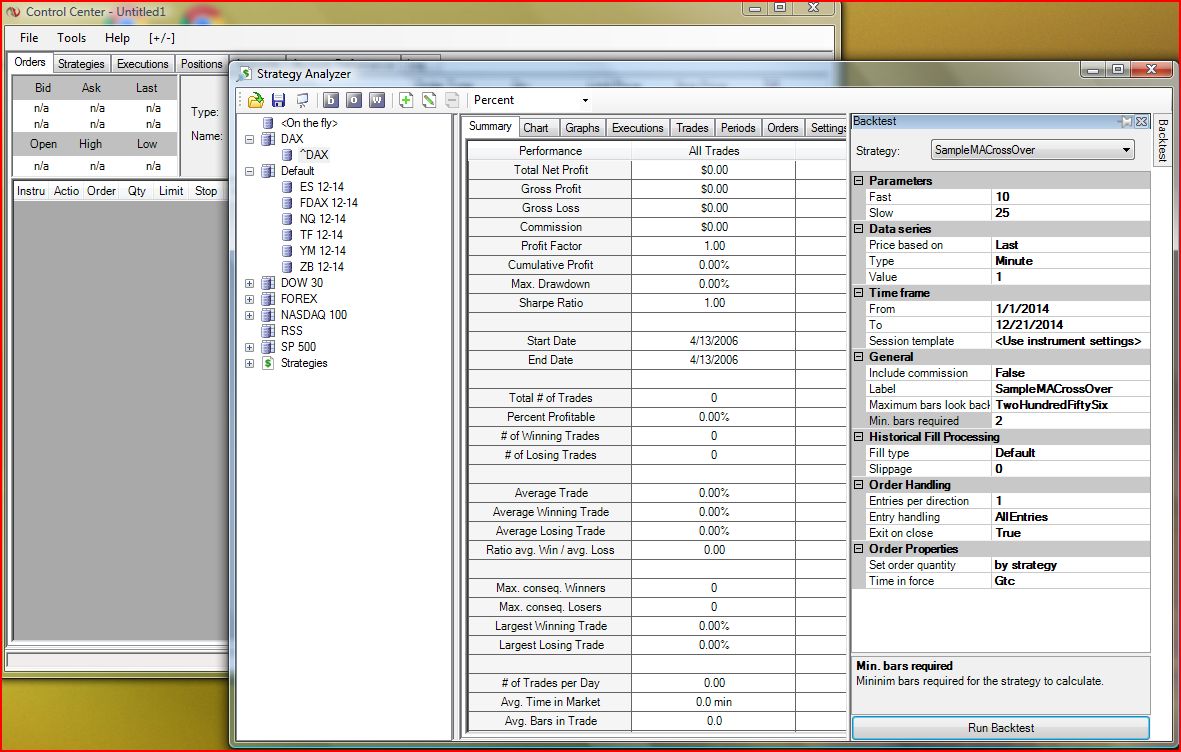Click the green plus add-list icon
The image size is (1181, 752).
click(x=406, y=99)
